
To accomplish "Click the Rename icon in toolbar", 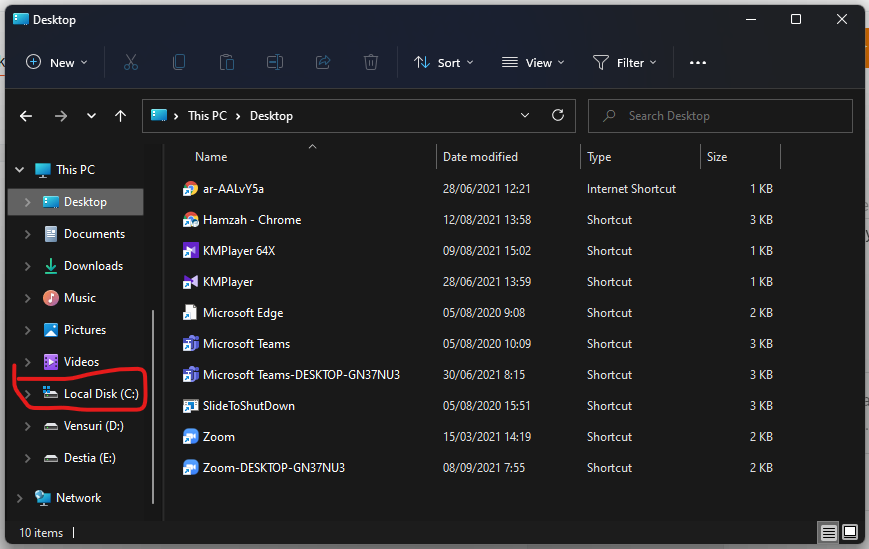I will click(275, 63).
